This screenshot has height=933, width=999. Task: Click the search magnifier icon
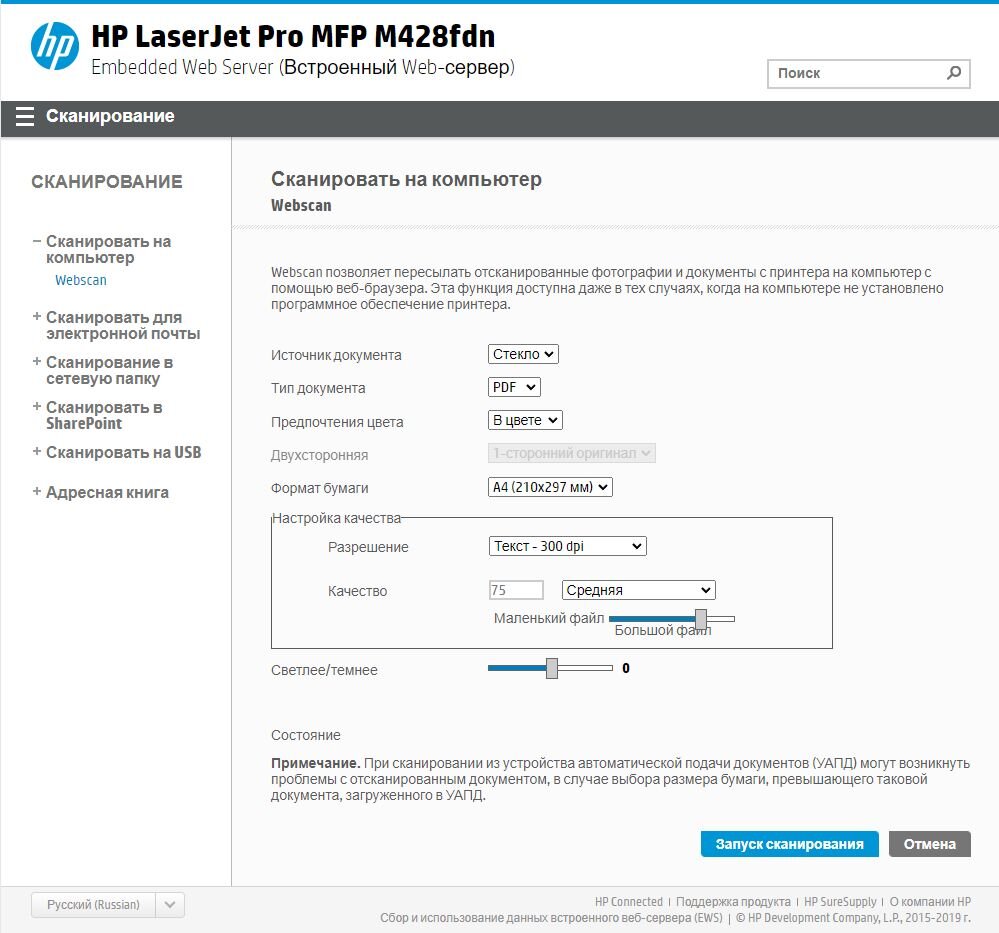pyautogui.click(x=954, y=73)
